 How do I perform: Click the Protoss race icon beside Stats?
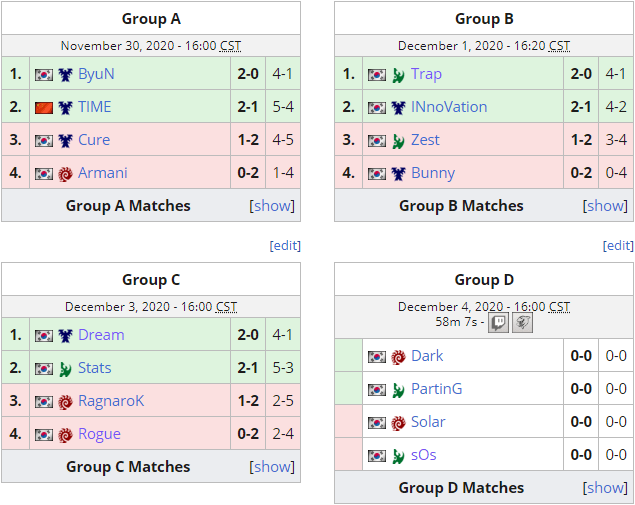pos(65,369)
